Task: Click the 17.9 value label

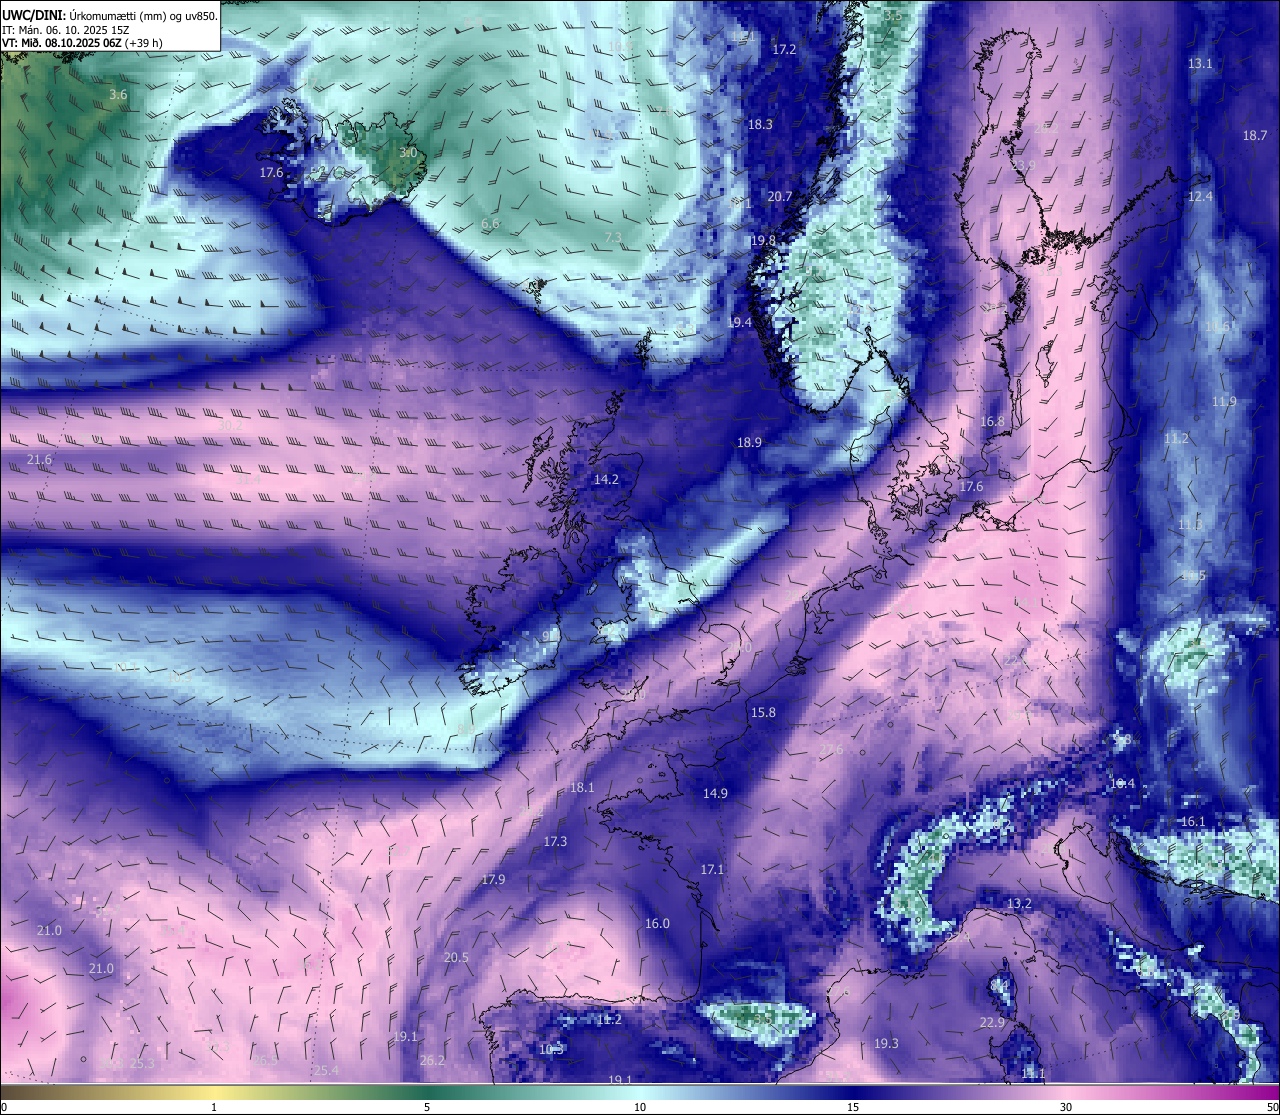Action: (x=493, y=879)
